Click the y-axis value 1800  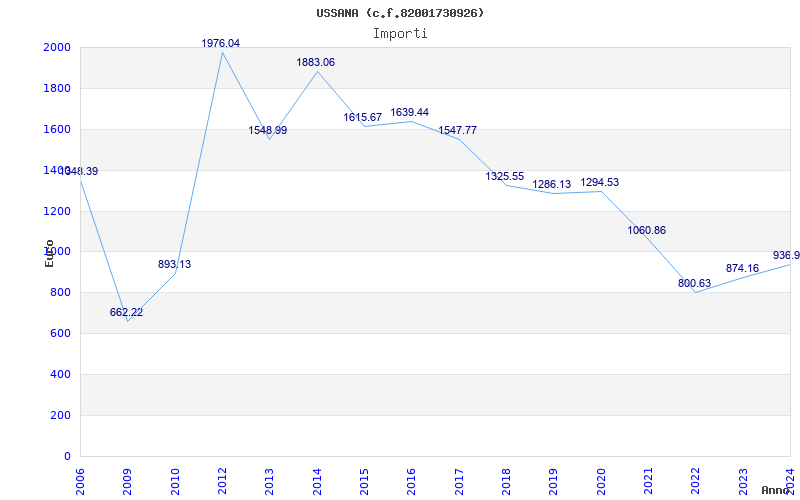57,88
